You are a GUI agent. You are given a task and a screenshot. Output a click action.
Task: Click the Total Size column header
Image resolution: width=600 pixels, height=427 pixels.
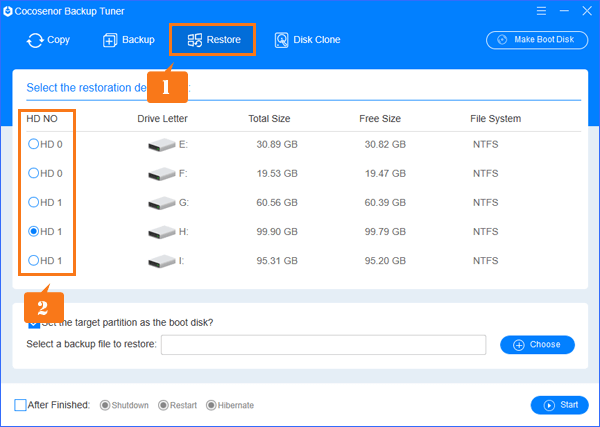point(269,119)
